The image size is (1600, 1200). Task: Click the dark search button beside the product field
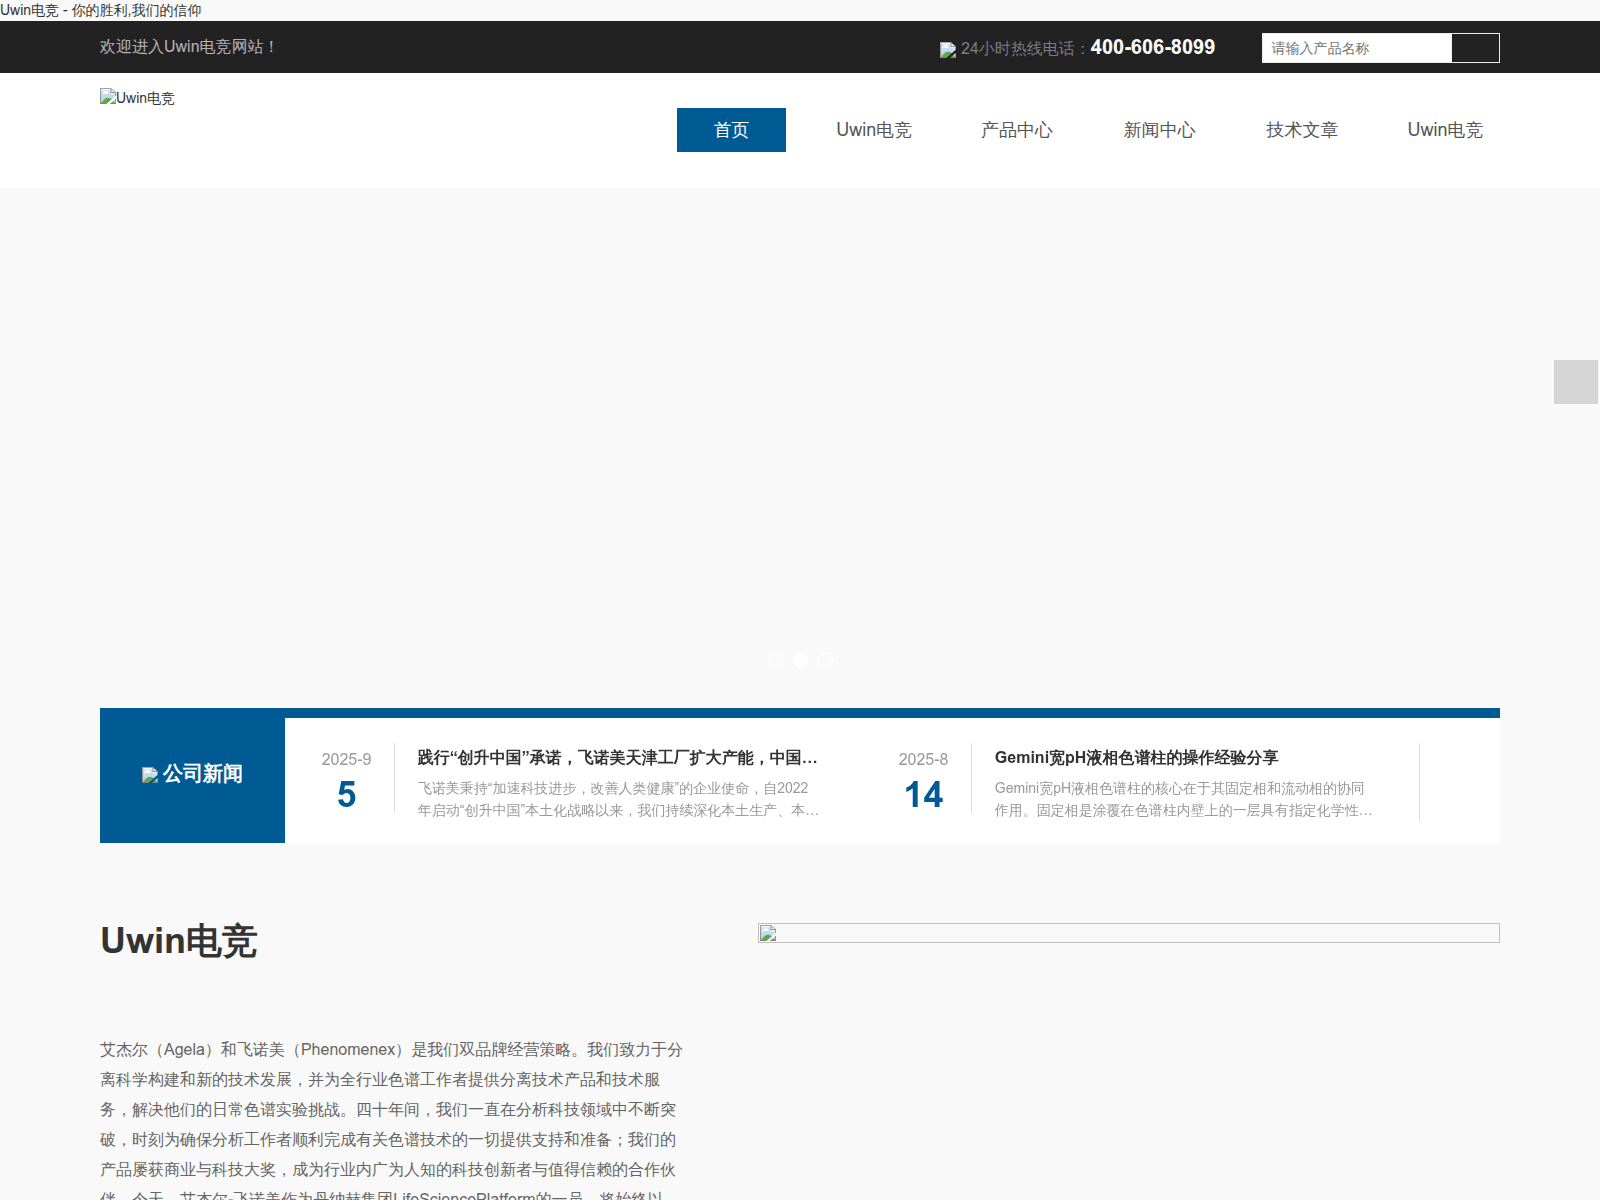pos(1475,48)
